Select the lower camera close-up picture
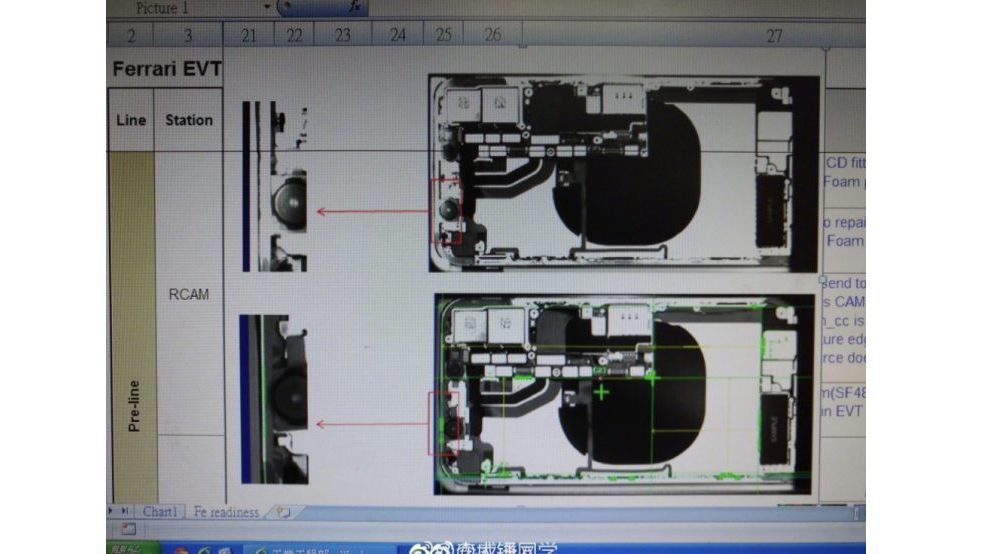The image size is (1000, 554). point(274,399)
